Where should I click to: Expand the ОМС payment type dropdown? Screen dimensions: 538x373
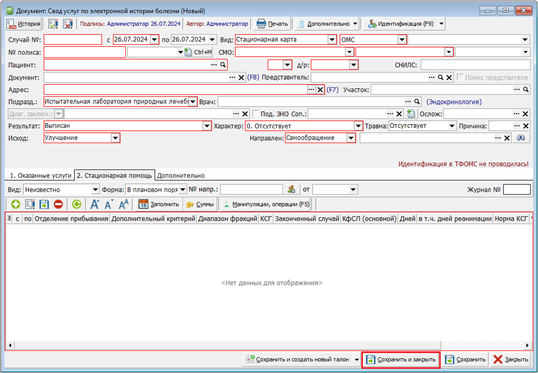[x=402, y=40]
